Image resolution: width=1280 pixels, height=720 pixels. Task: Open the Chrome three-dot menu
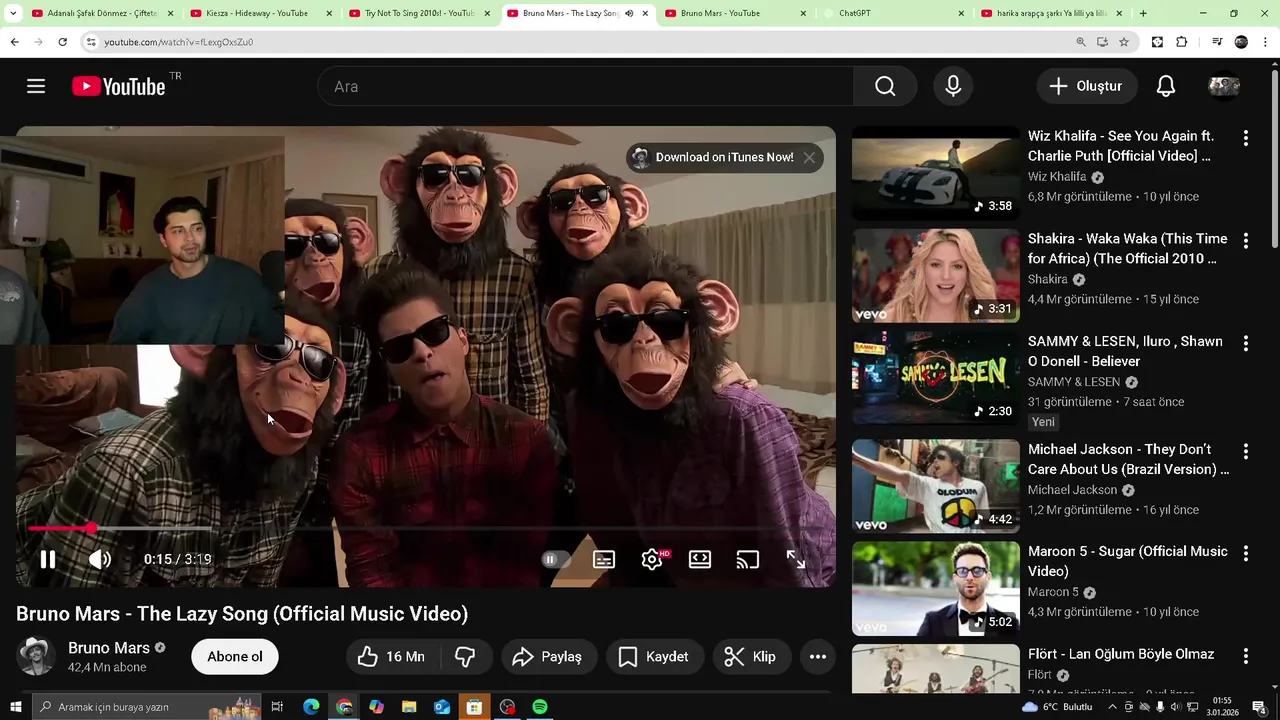1267,42
